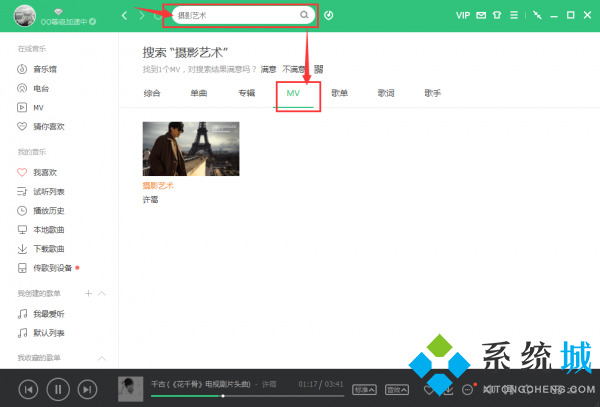
Task: Click the now-playing album cover
Action: [x=130, y=389]
